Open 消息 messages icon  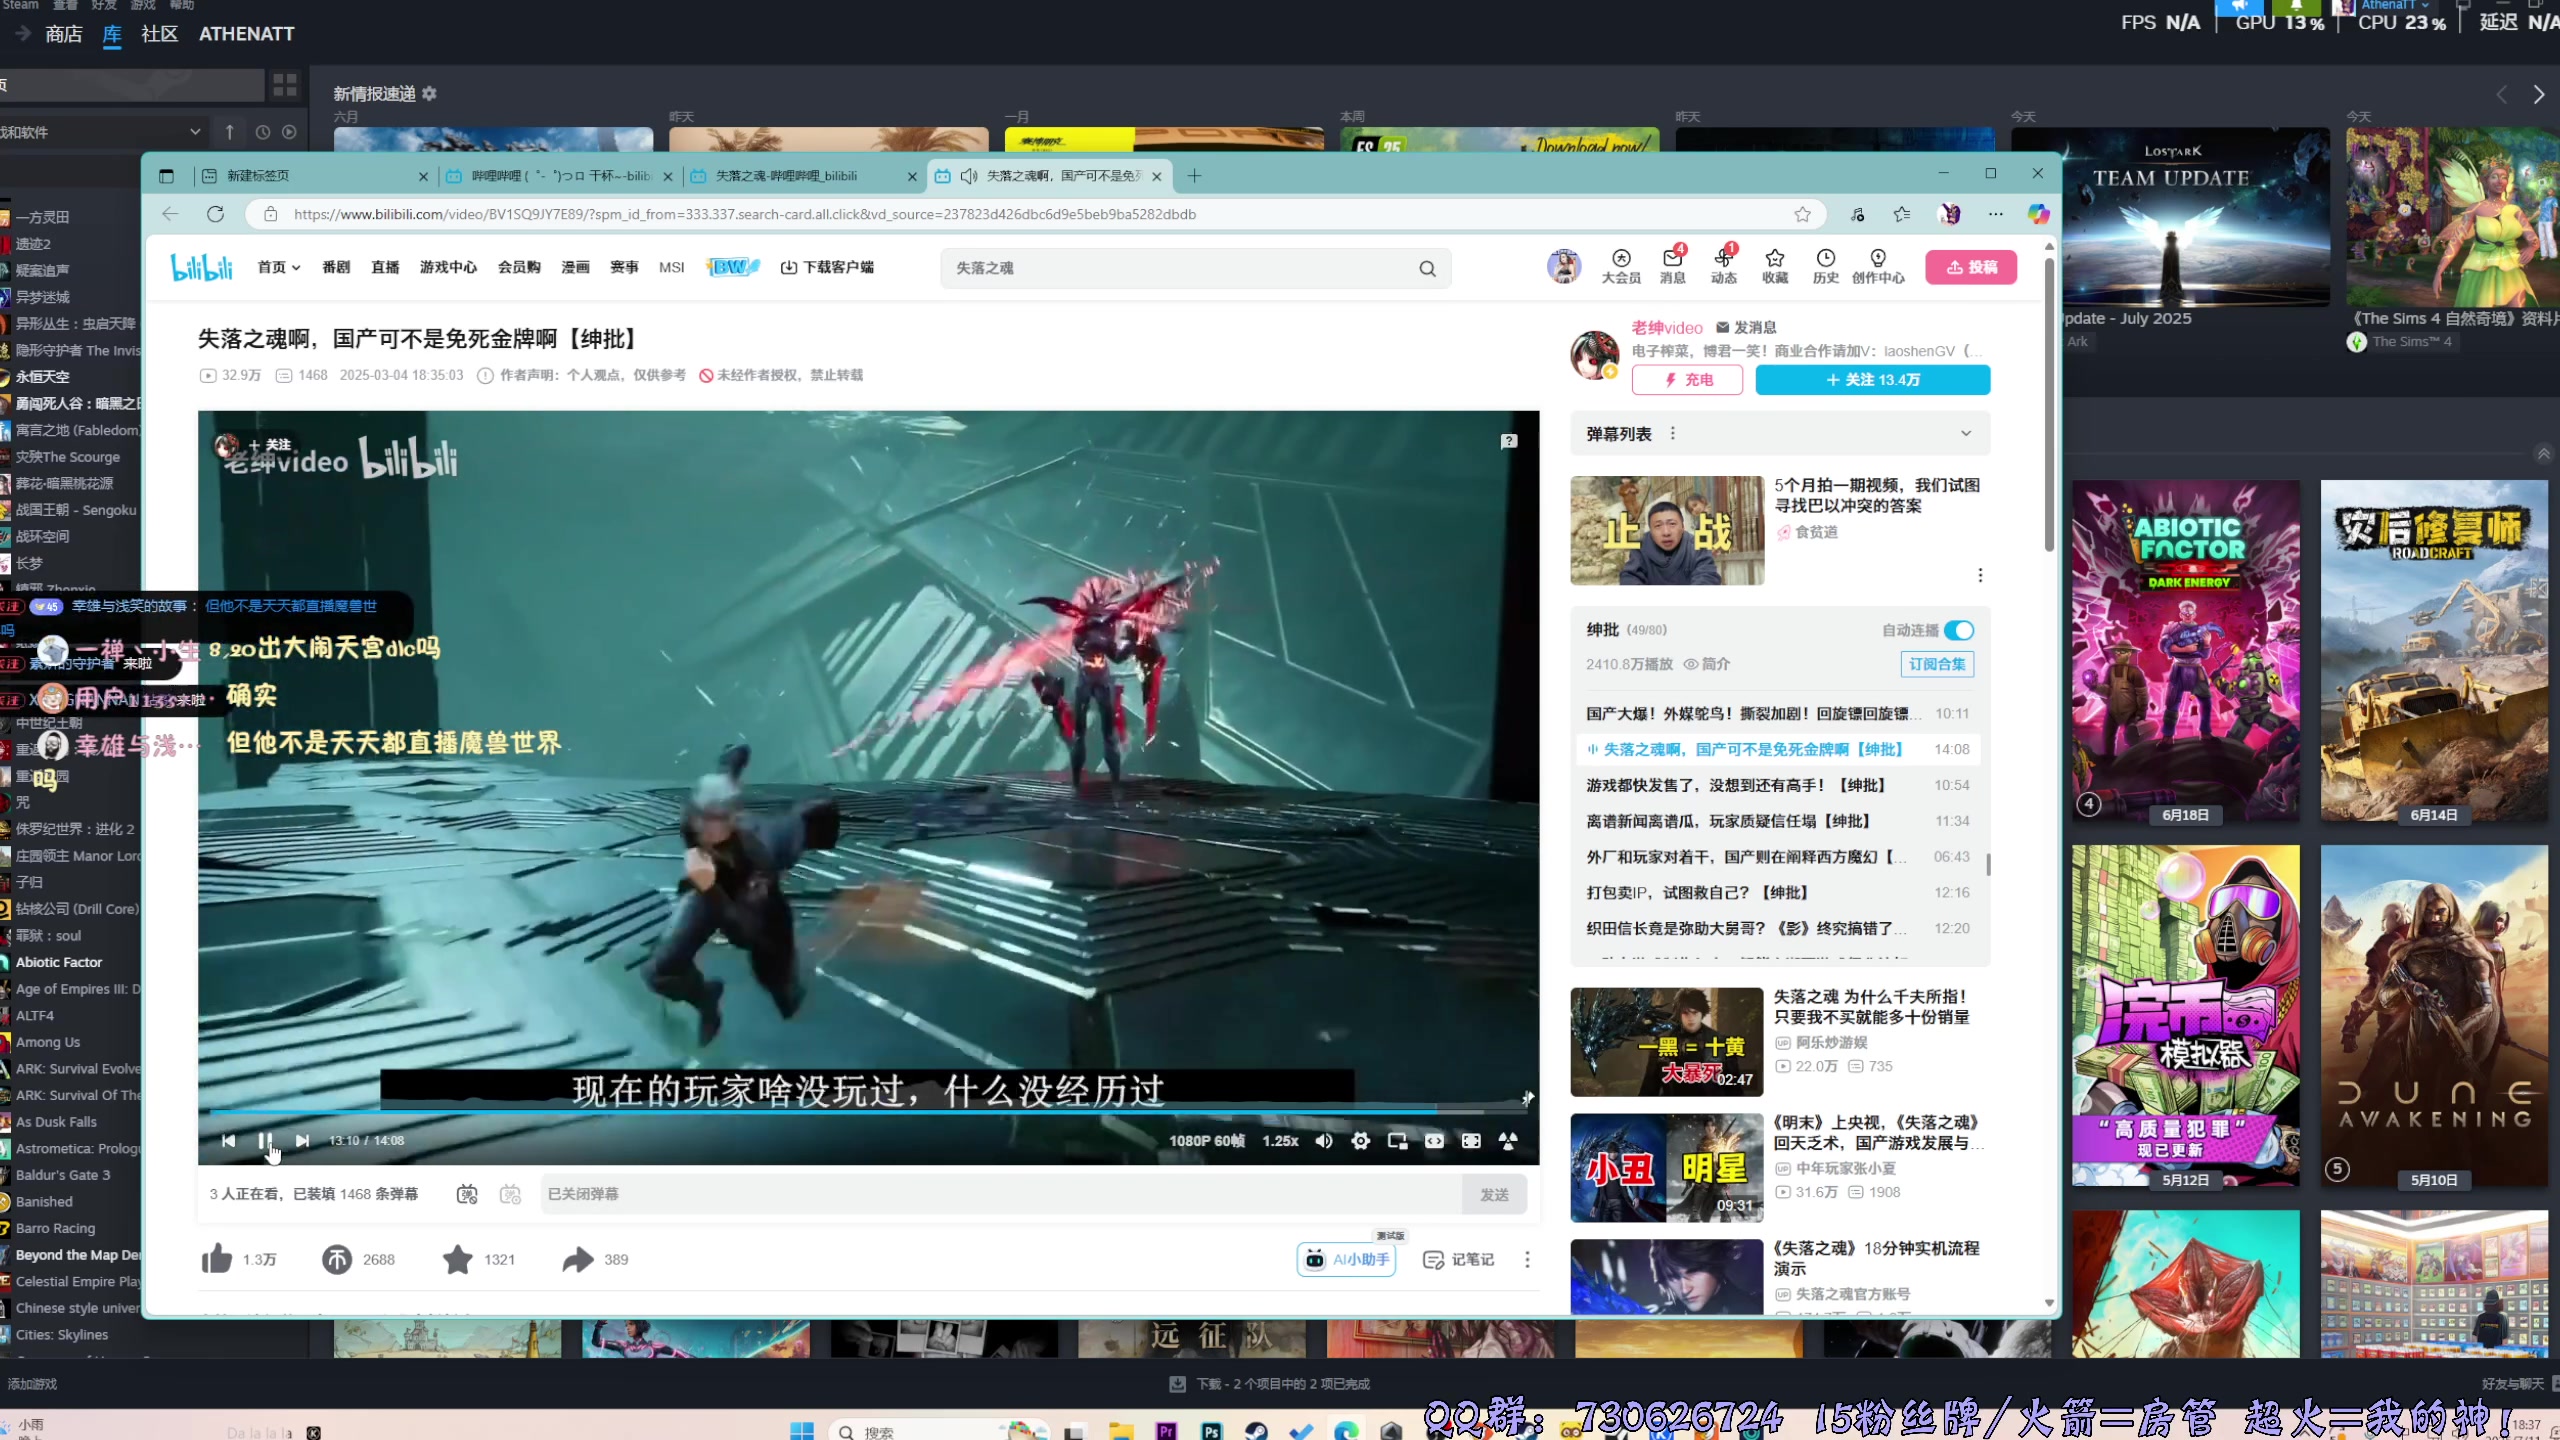click(1673, 267)
